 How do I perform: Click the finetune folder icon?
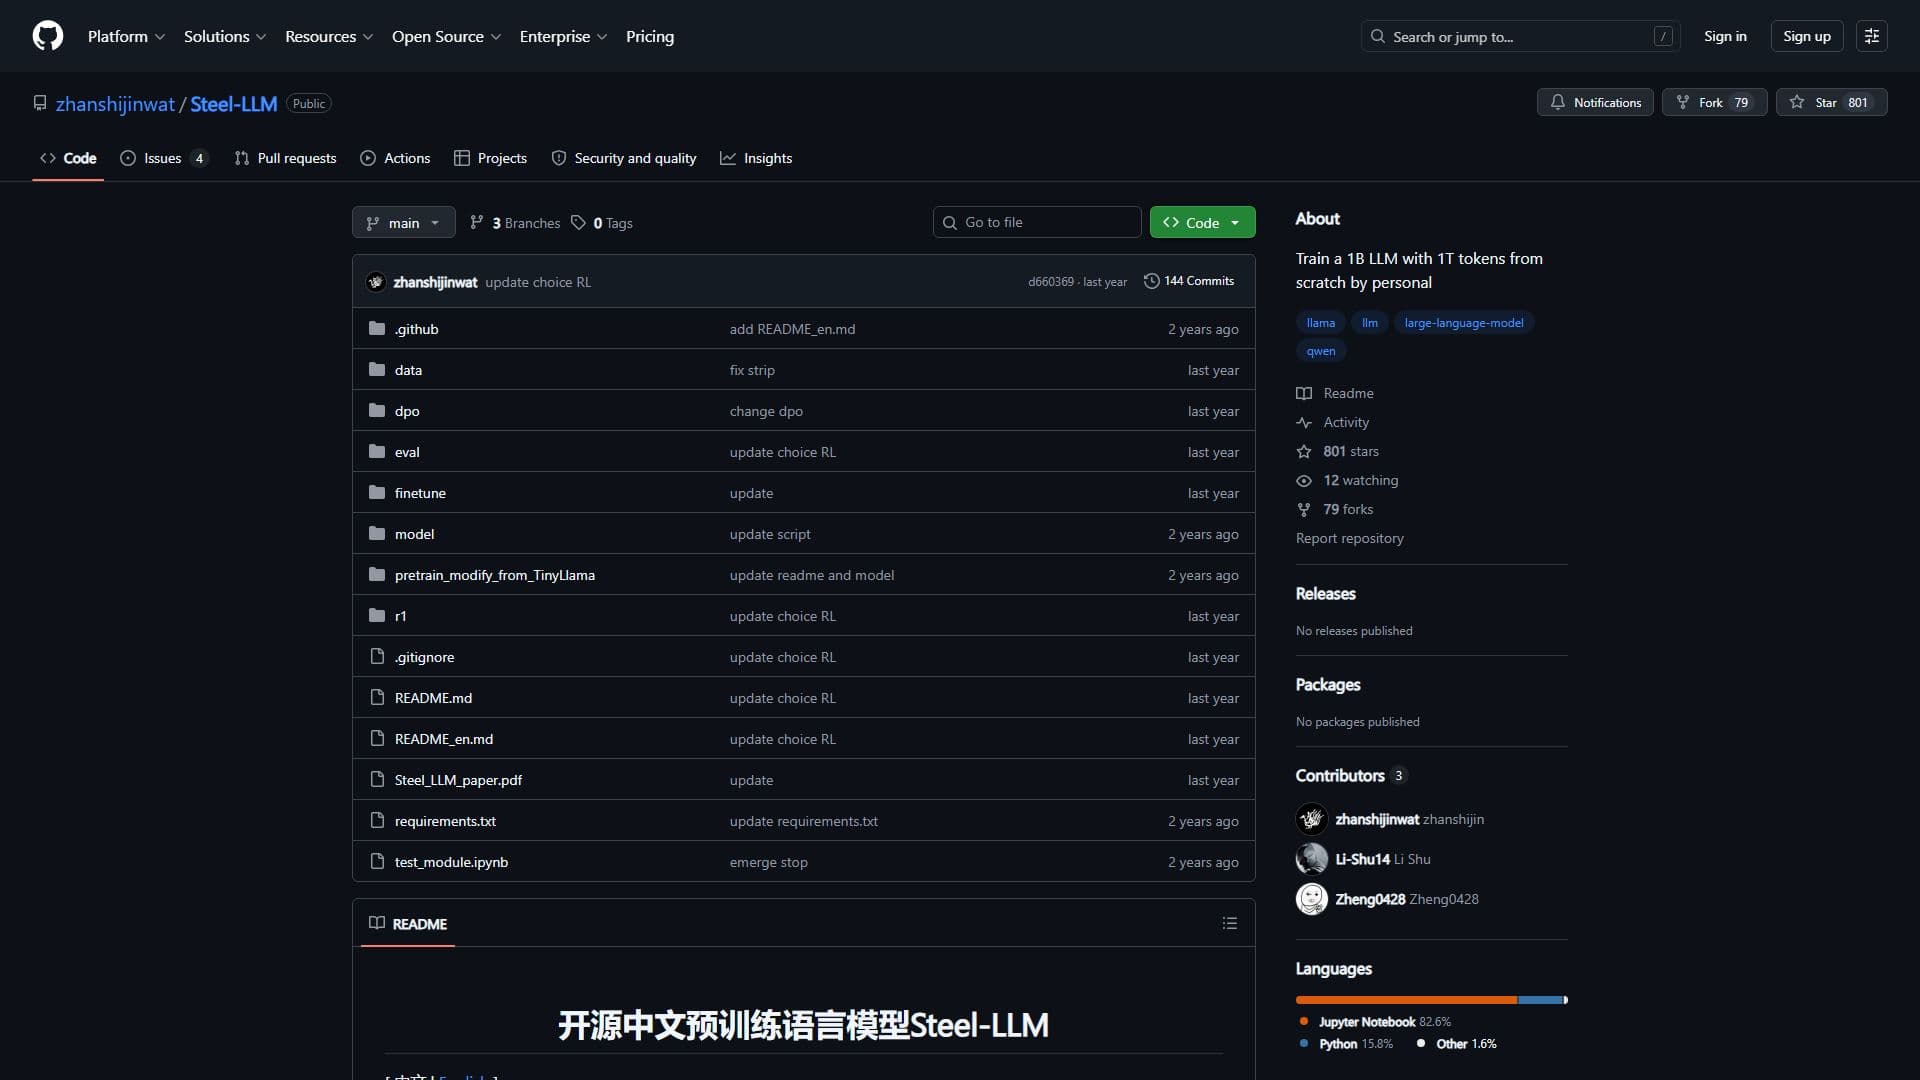377,493
